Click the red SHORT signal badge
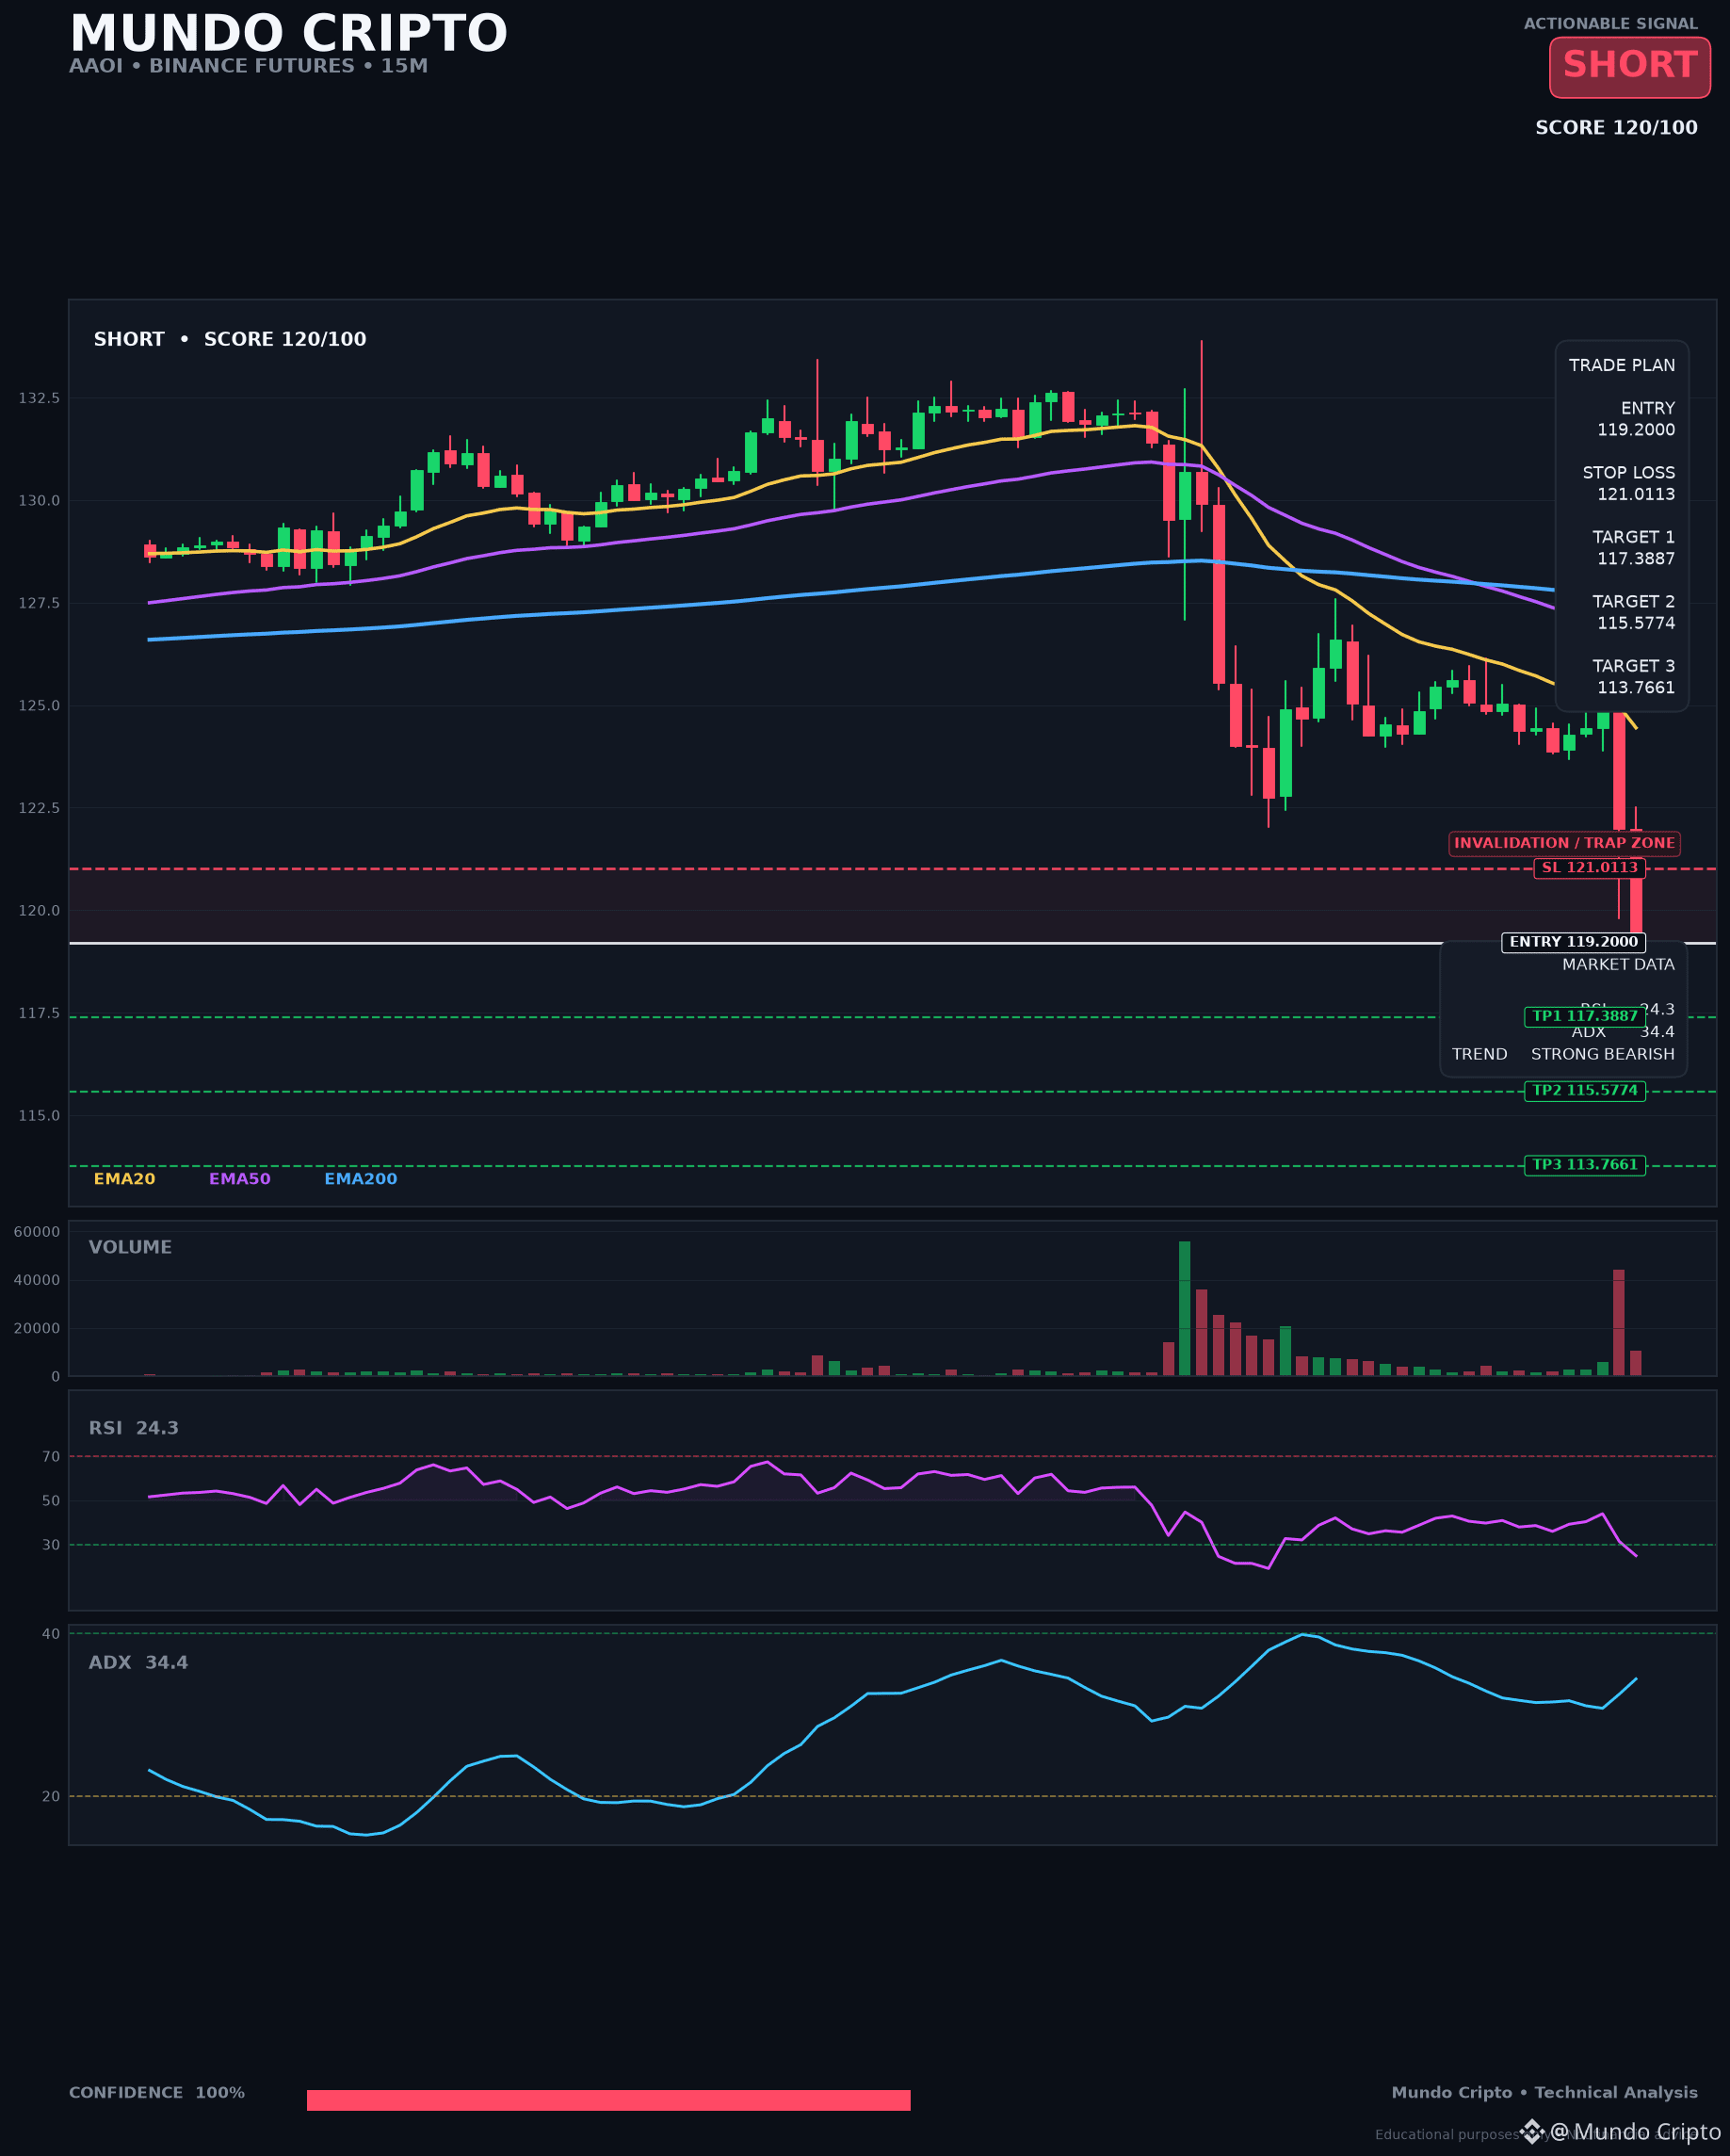Image resolution: width=1730 pixels, height=2156 pixels. (1629, 67)
